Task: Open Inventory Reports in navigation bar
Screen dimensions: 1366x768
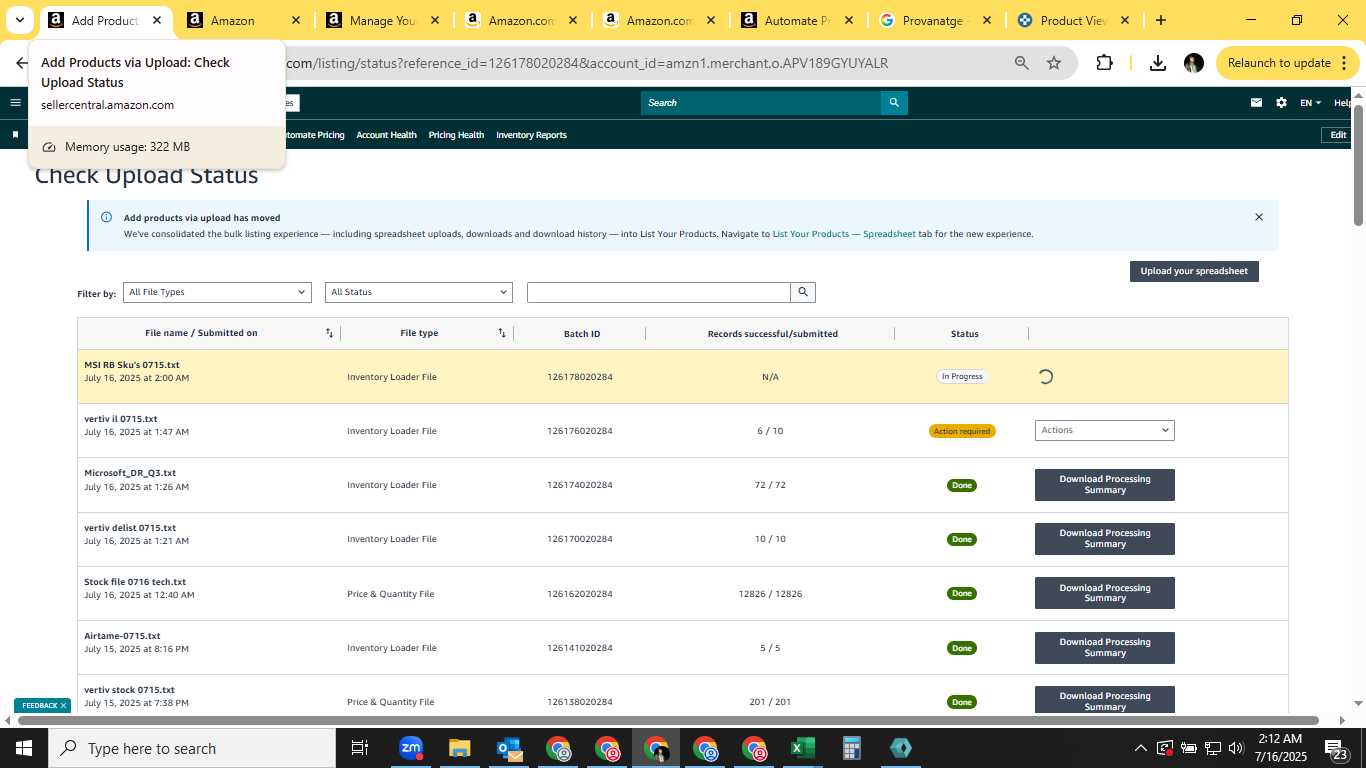Action: click(x=531, y=135)
